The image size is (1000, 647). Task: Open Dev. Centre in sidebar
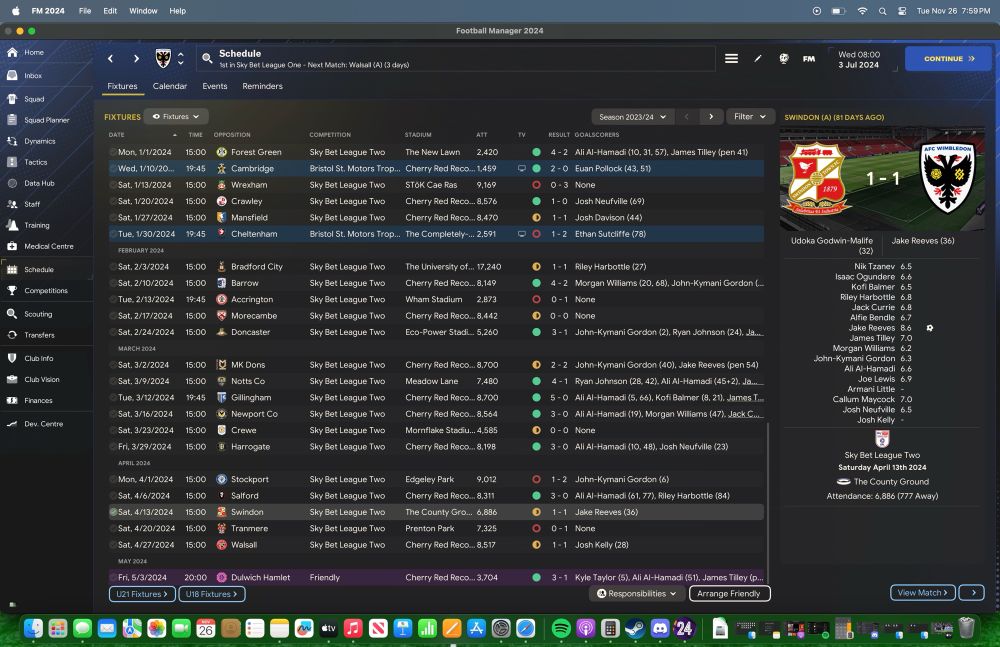pyautogui.click(x=43, y=424)
